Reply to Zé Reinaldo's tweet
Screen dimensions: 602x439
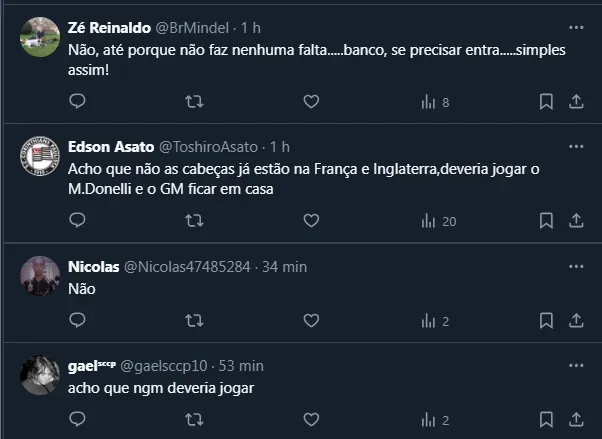tap(77, 101)
